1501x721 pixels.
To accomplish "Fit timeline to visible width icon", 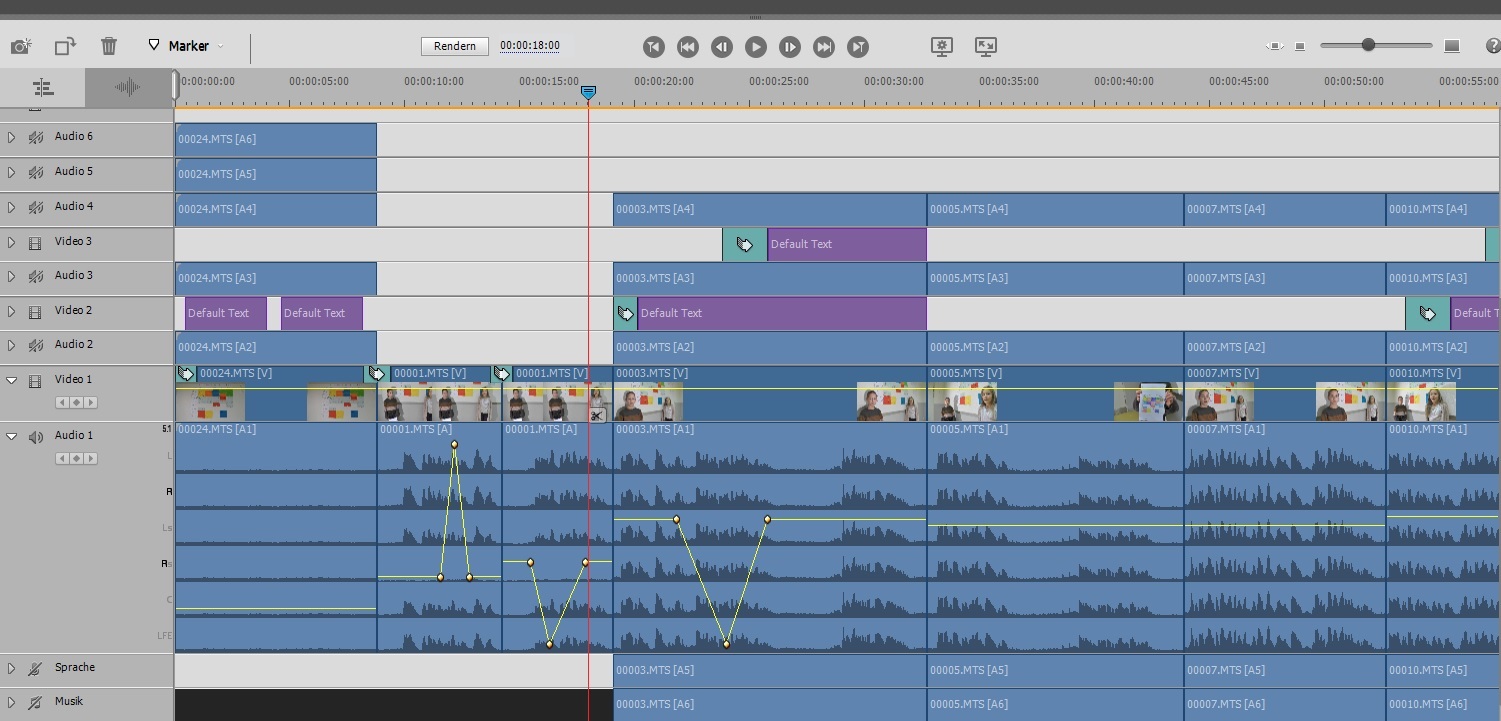I will (x=1275, y=46).
